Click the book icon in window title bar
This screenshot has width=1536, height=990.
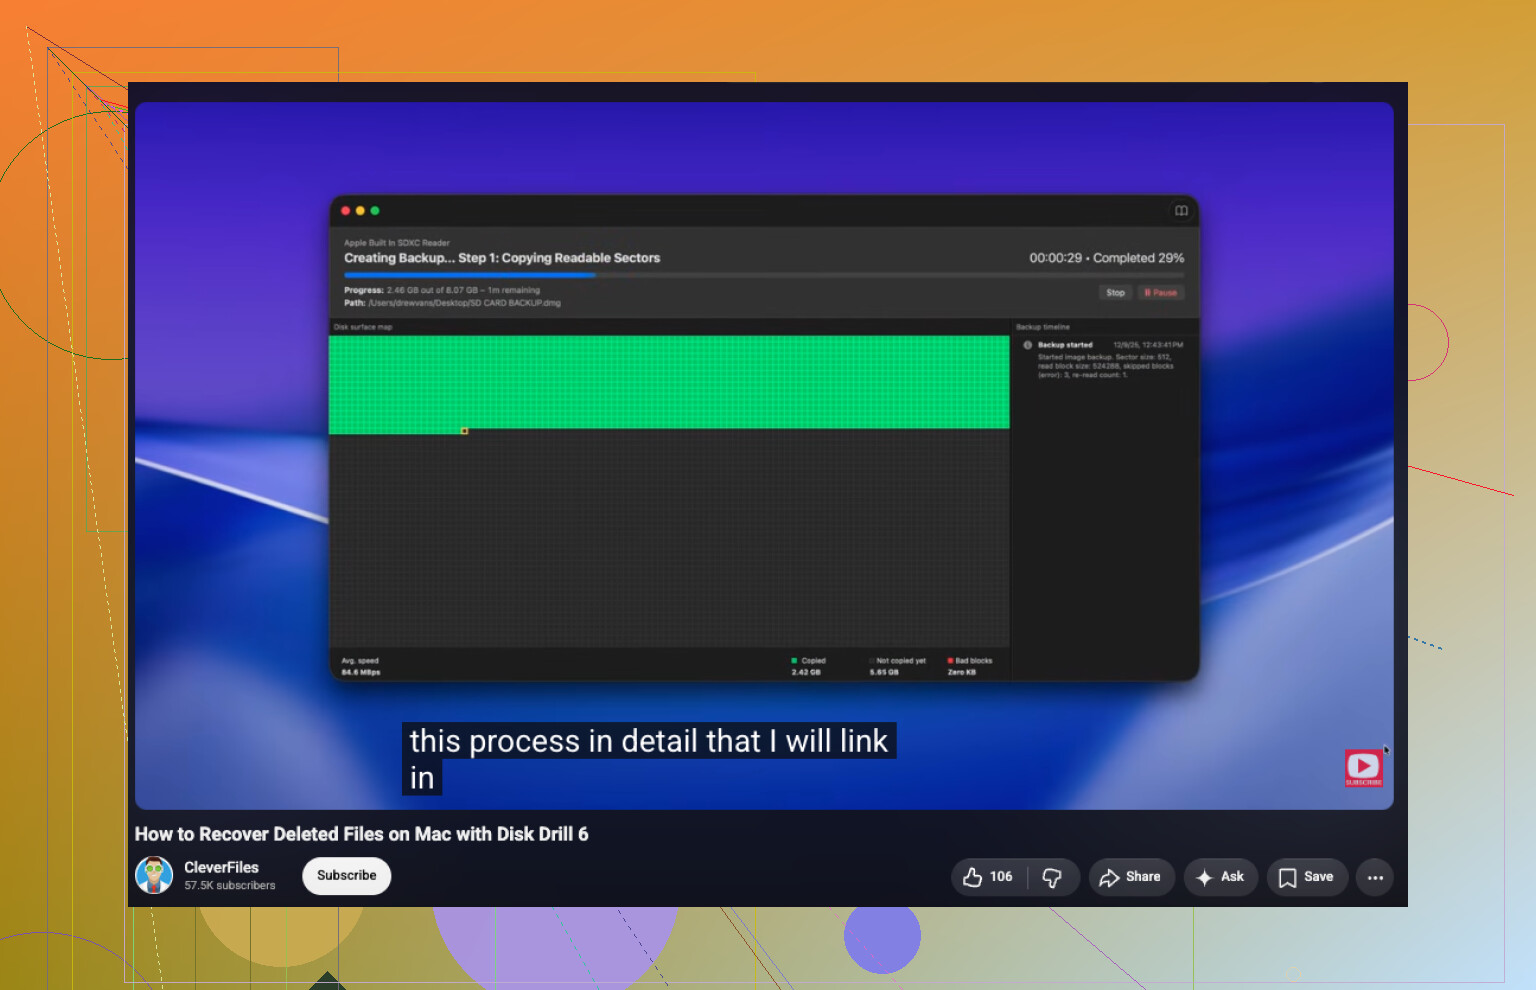(x=1181, y=211)
